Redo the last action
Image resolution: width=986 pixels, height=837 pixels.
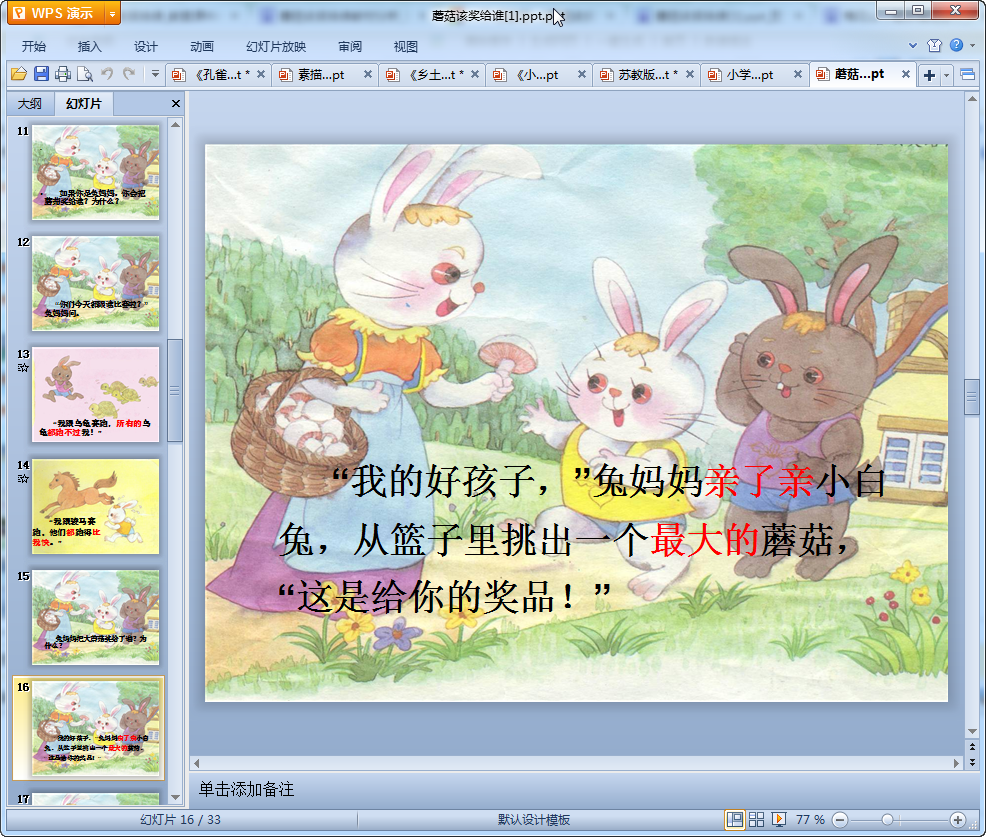click(130, 74)
